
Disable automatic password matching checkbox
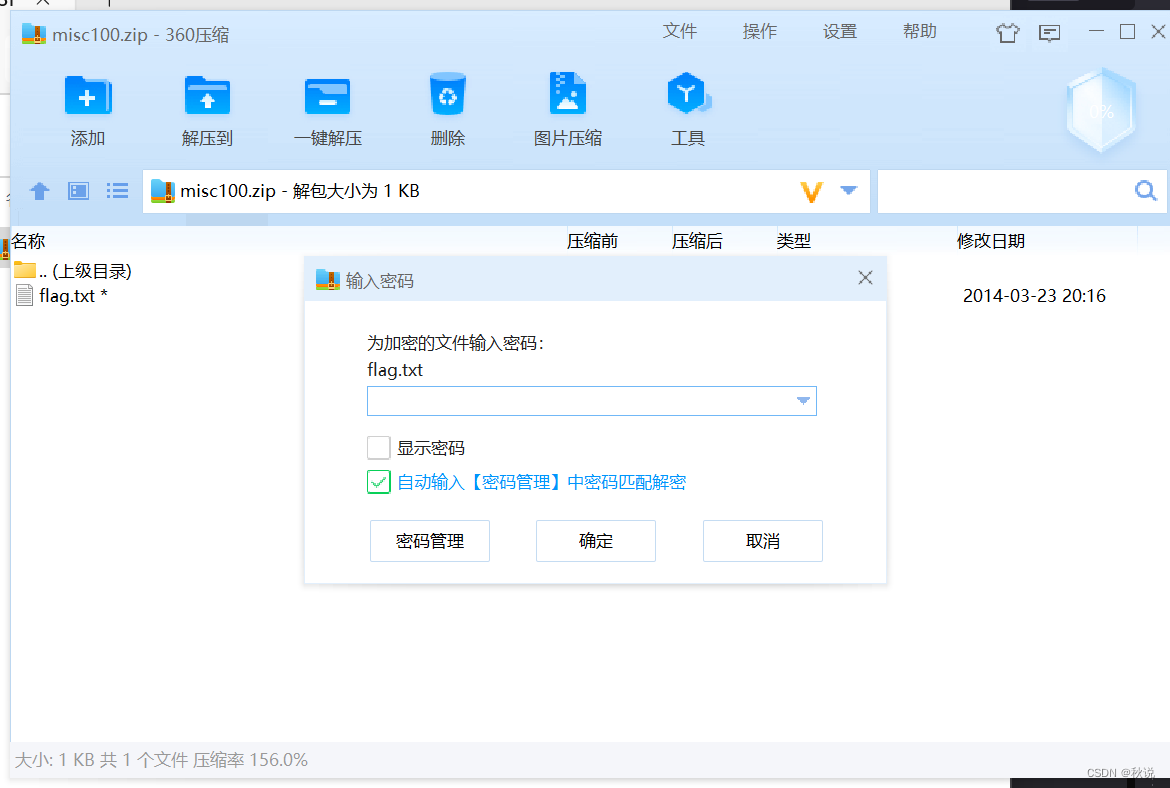tap(378, 482)
